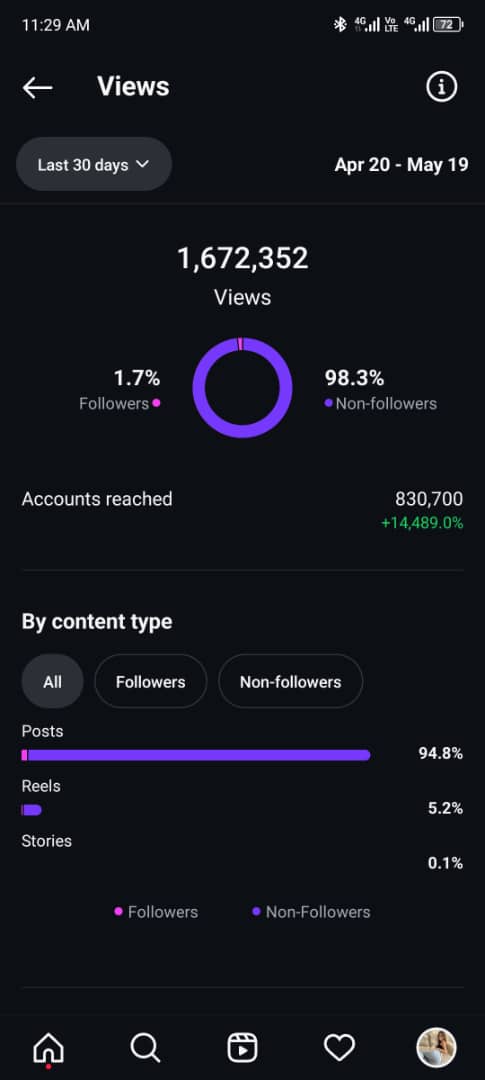Tap the chevron beside Last 30 days
485x1080 pixels.
tap(143, 165)
